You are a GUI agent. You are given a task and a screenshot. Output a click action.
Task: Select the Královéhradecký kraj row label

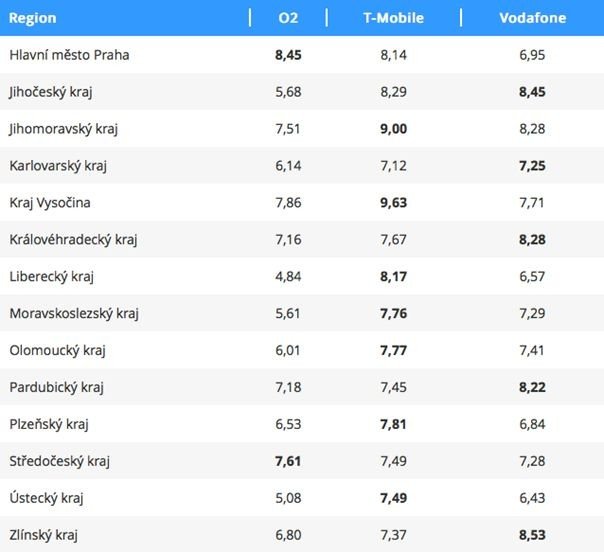tap(72, 240)
